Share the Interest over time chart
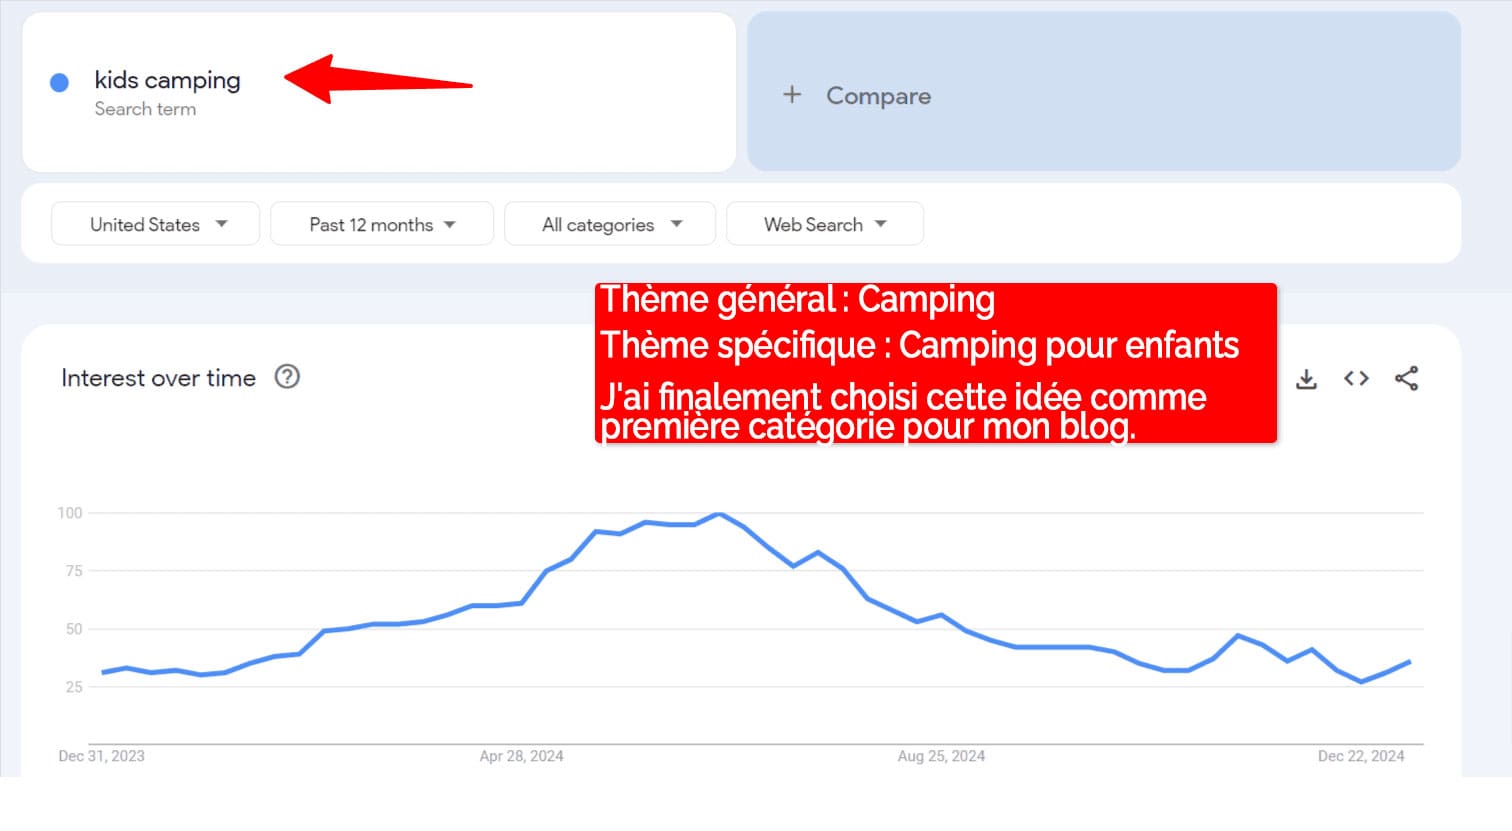This screenshot has height=831, width=1512. [x=1406, y=378]
